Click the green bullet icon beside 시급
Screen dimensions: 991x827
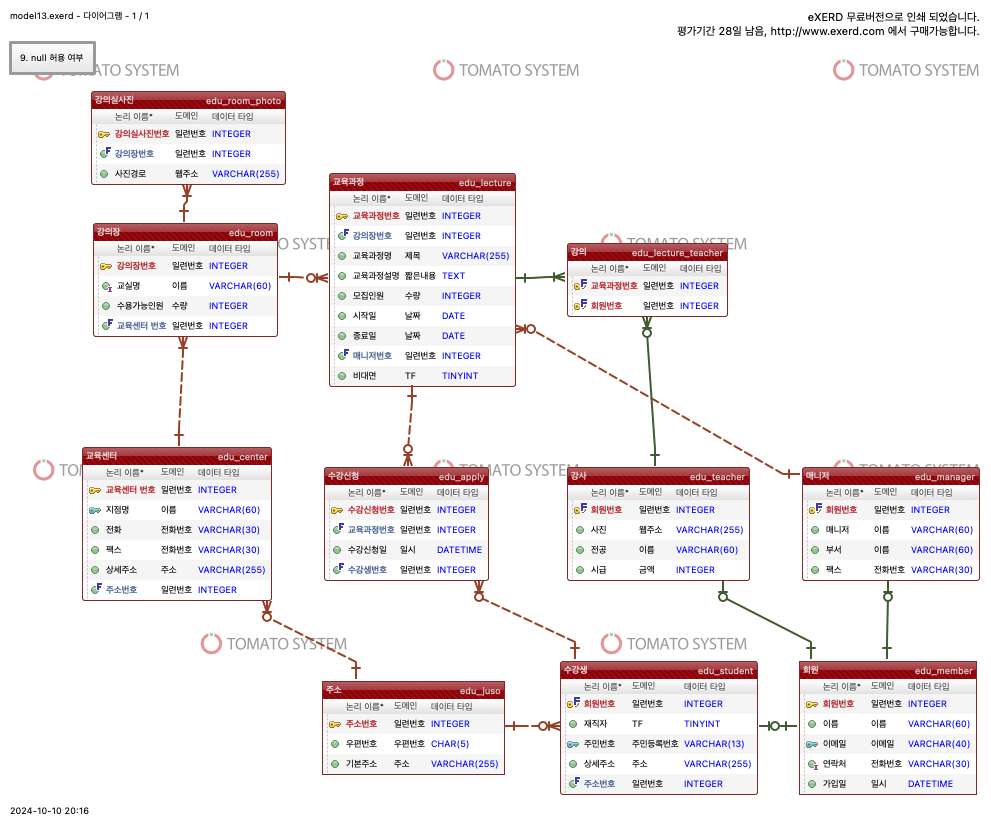coord(580,570)
